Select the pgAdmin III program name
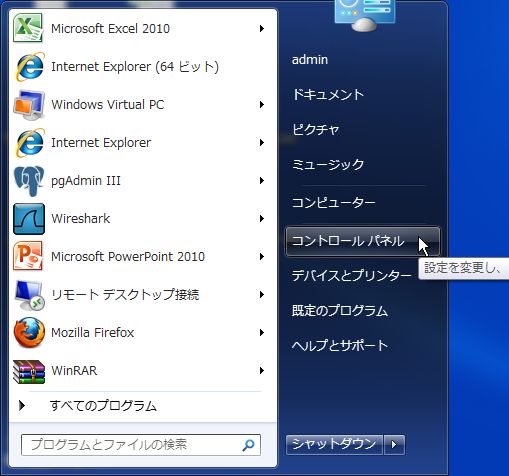The width and height of the screenshot is (509, 476). coord(86,181)
